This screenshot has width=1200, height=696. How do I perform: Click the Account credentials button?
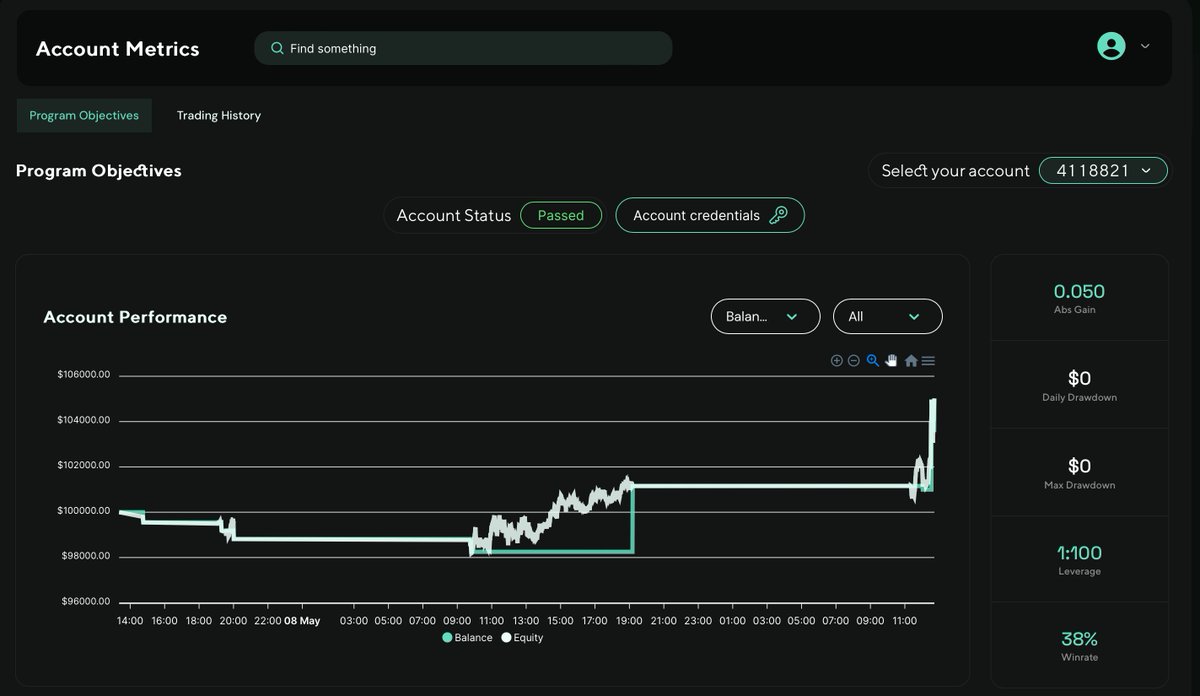tap(710, 215)
